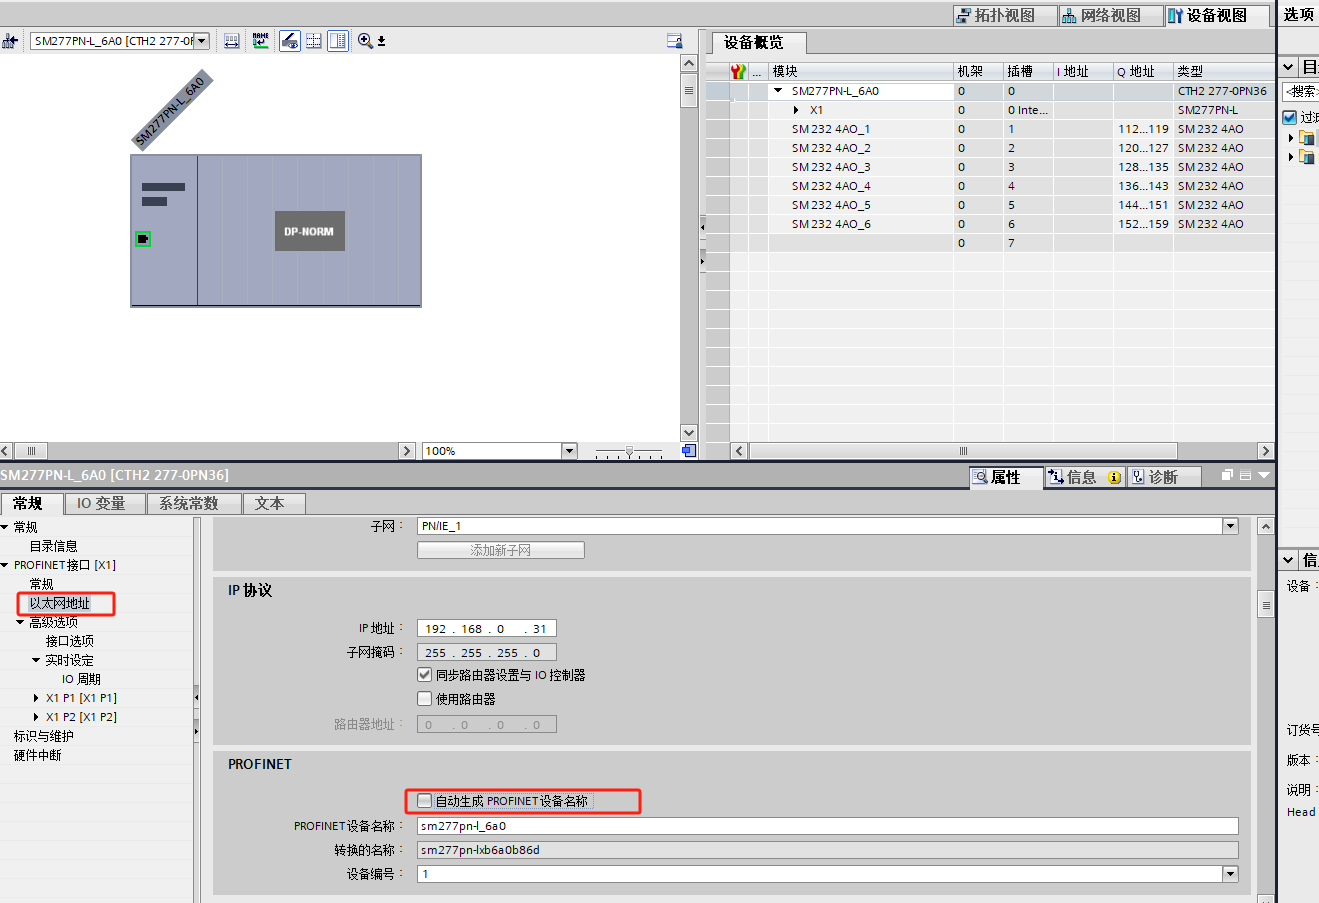The image size is (1319, 903).
Task: Click the 模块 column header
Action: [x=861, y=71]
